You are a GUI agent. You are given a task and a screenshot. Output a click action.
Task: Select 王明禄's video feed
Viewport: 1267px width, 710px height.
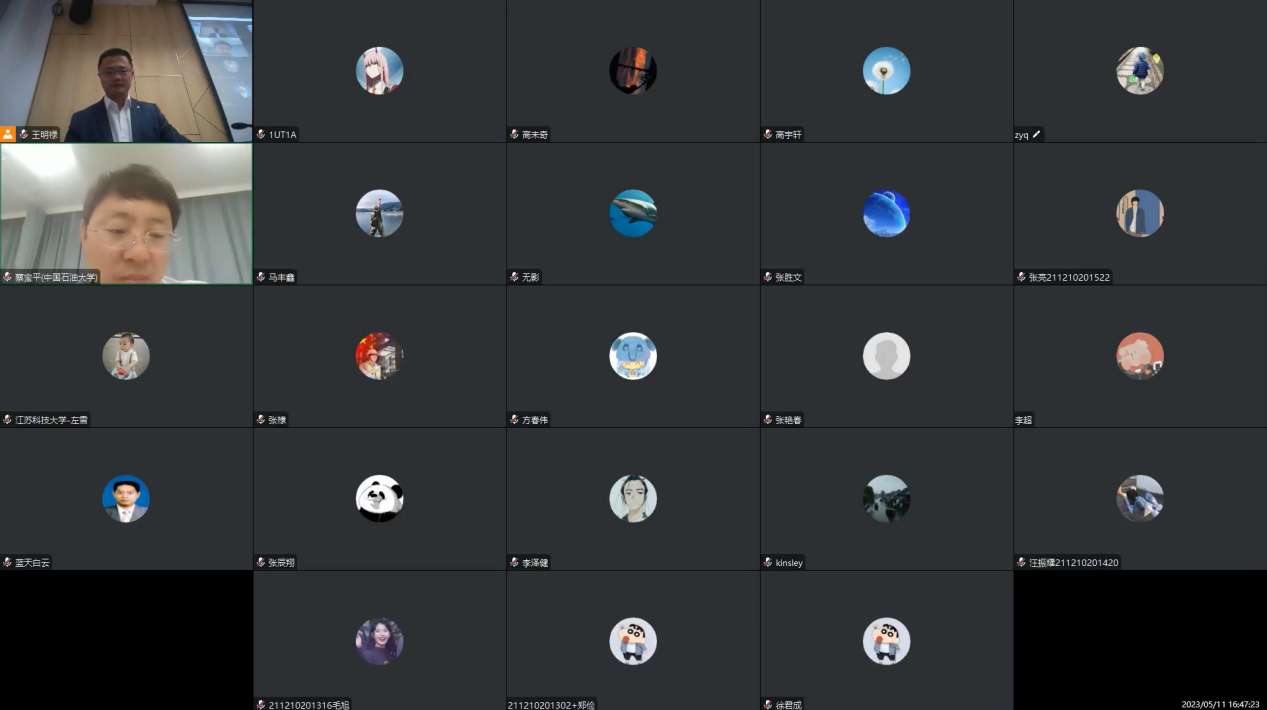(126, 71)
